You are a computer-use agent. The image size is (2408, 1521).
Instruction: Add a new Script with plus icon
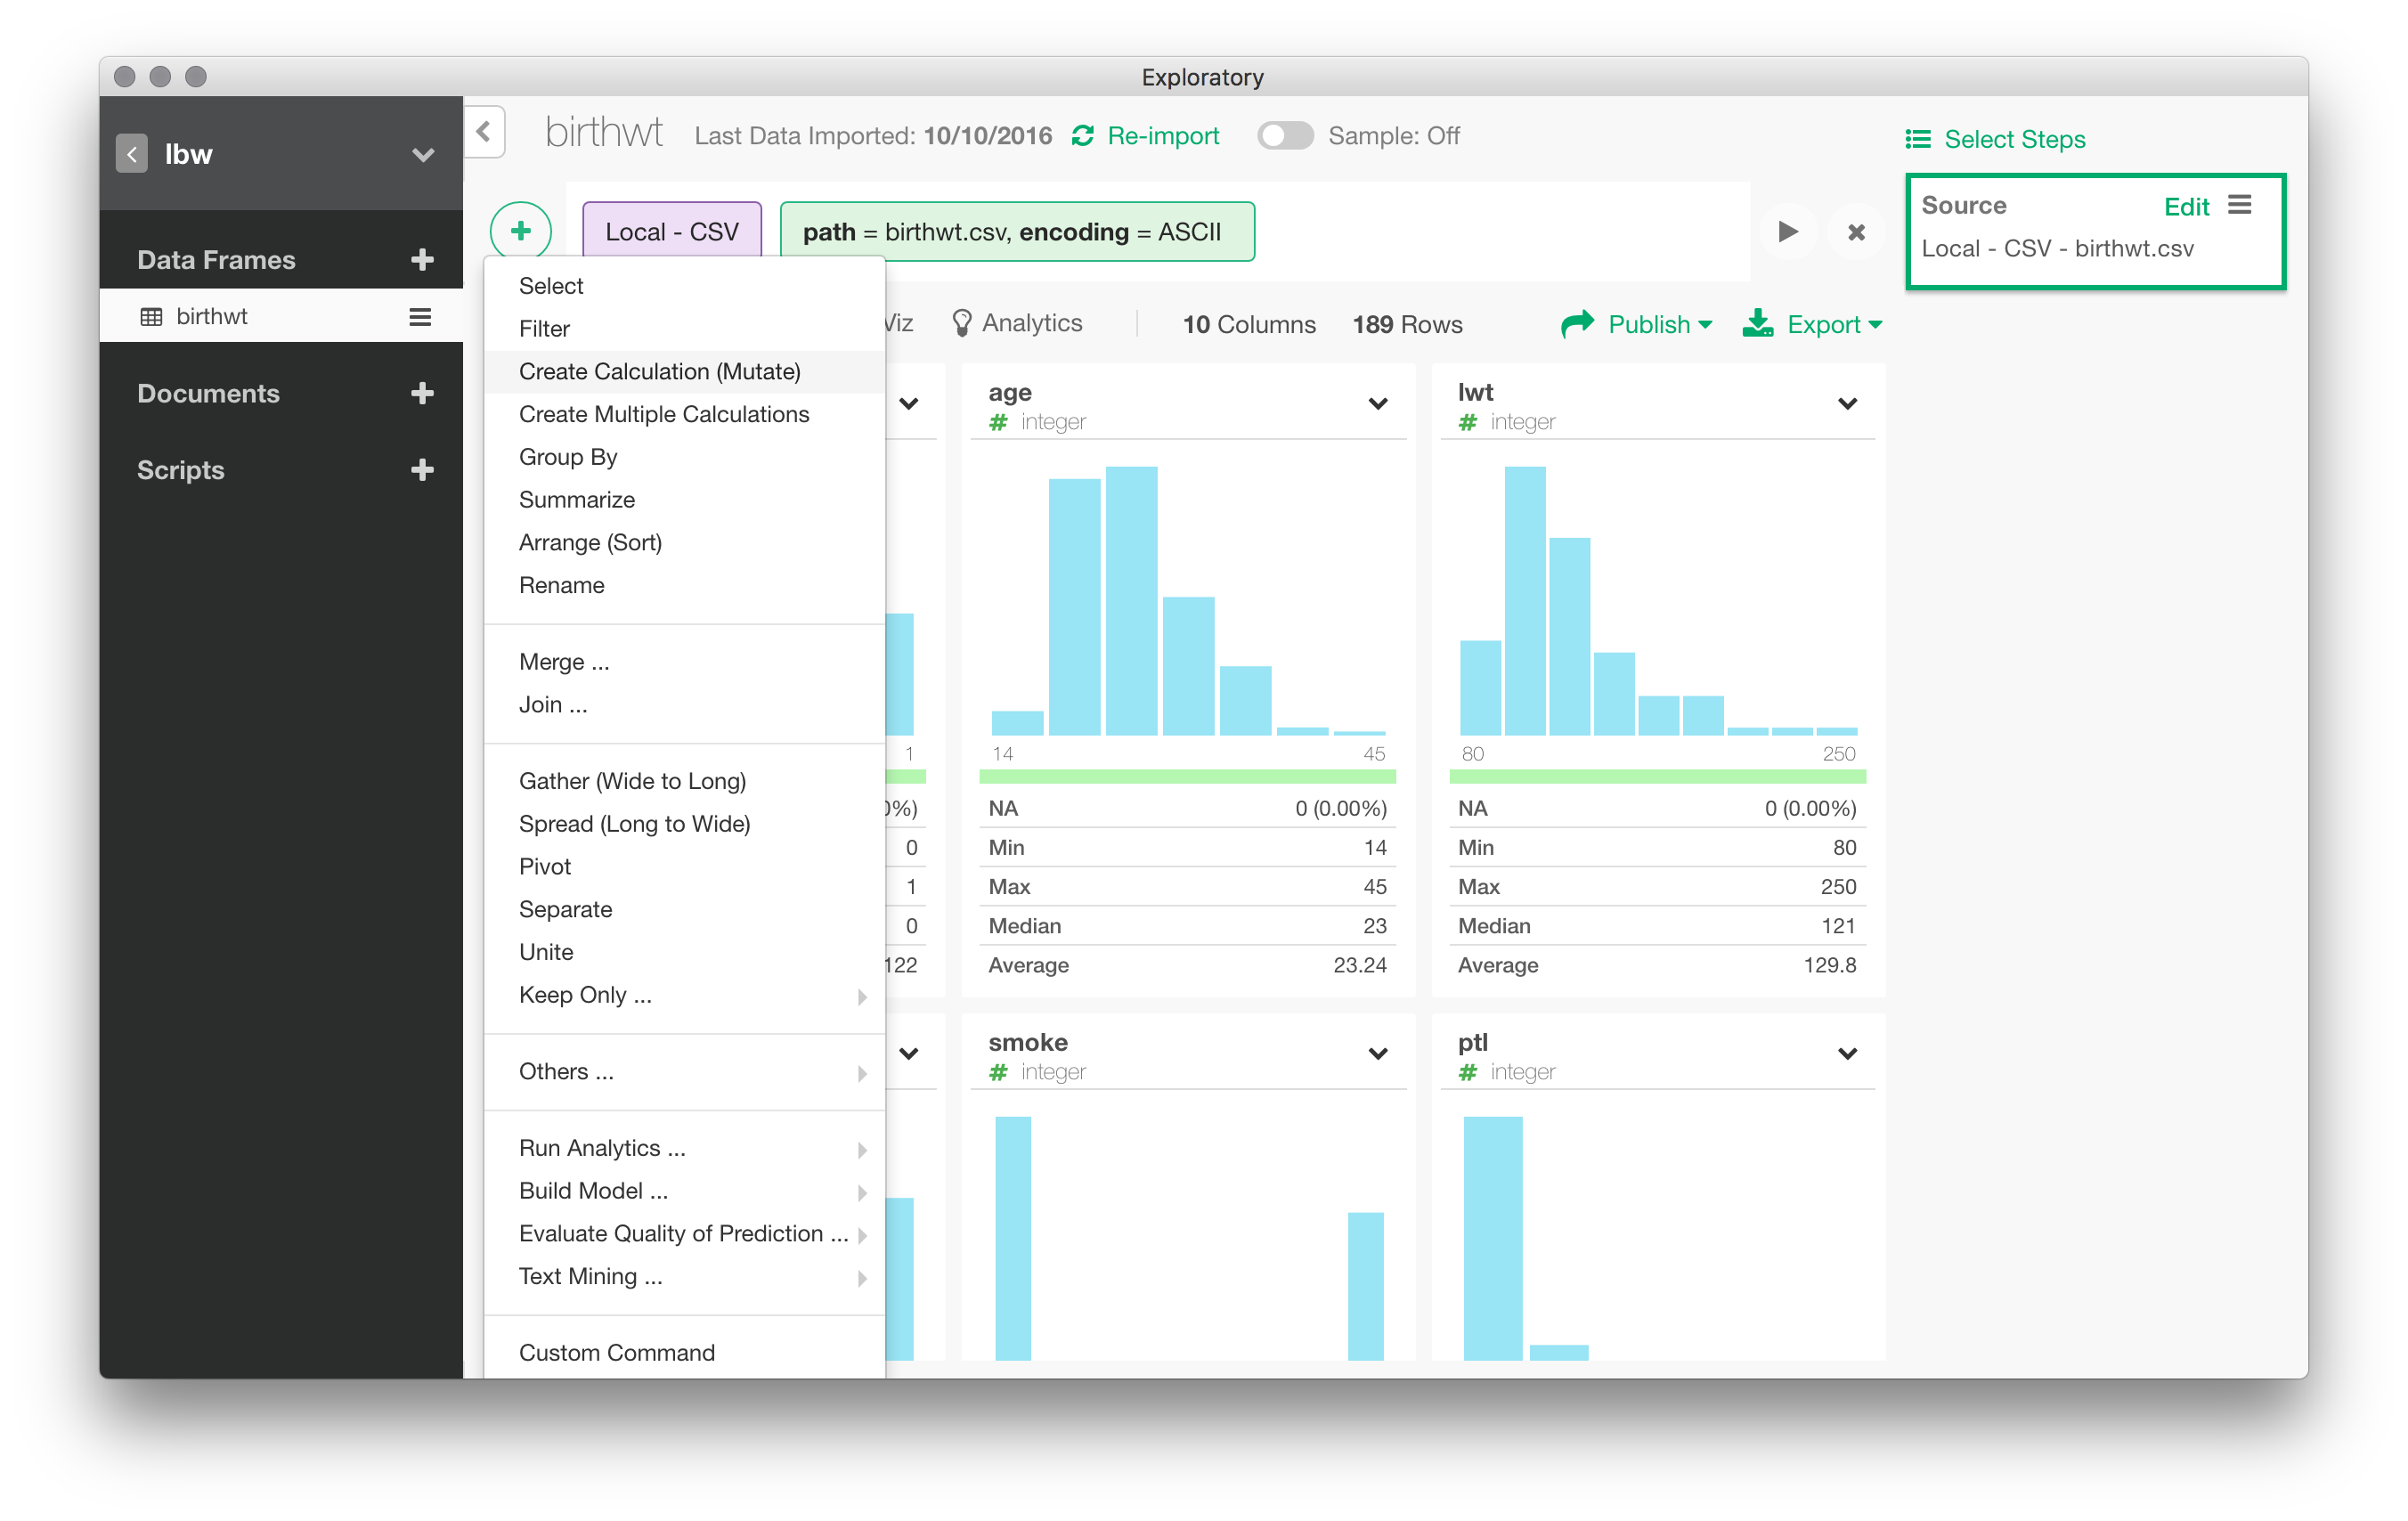(x=422, y=470)
